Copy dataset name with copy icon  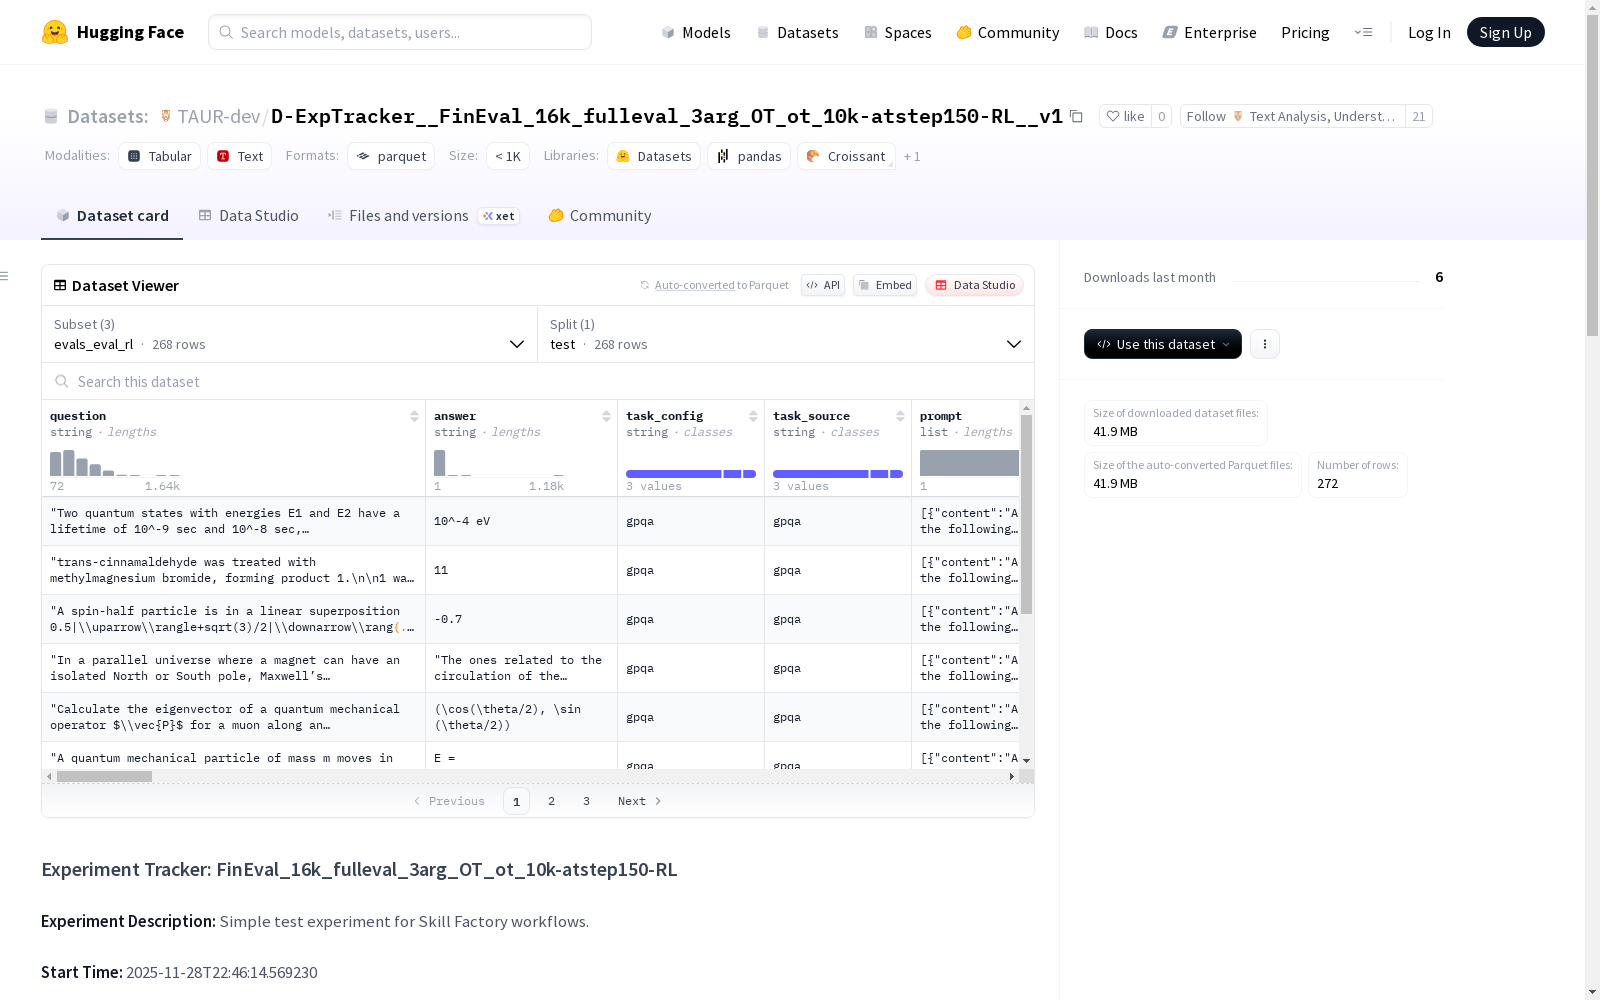click(1076, 116)
